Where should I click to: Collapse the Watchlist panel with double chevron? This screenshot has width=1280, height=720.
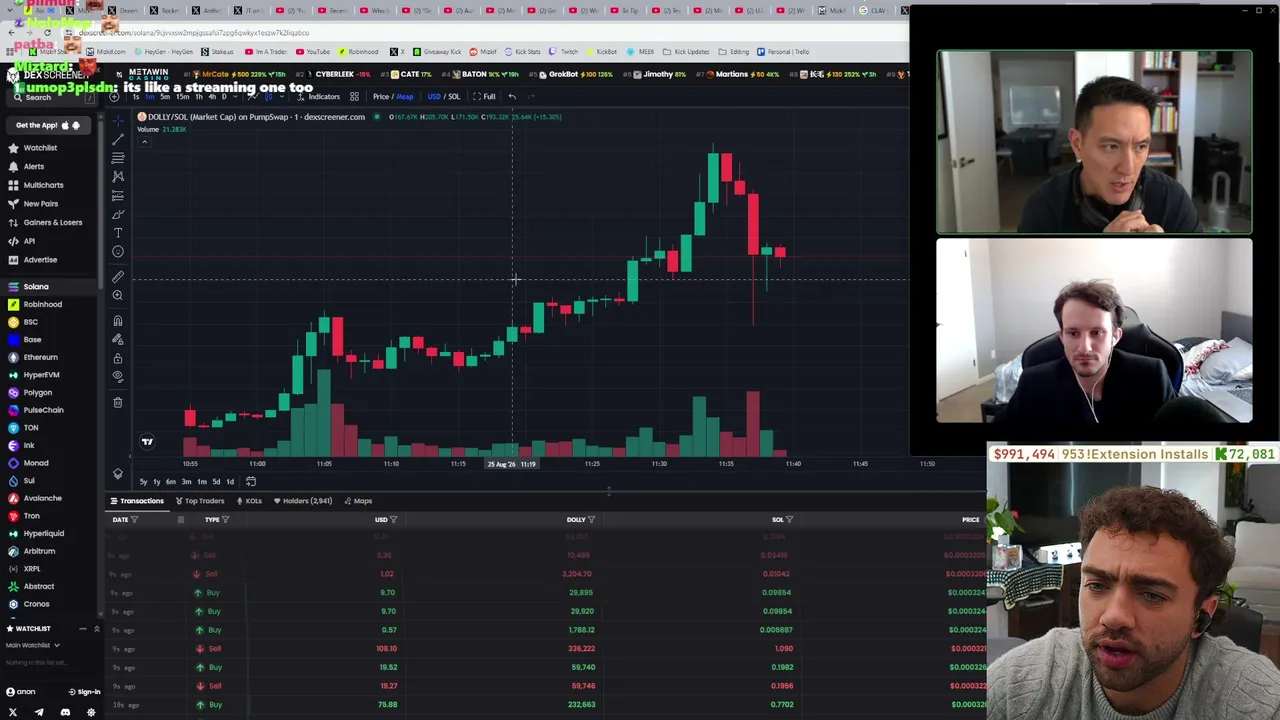click(x=96, y=628)
